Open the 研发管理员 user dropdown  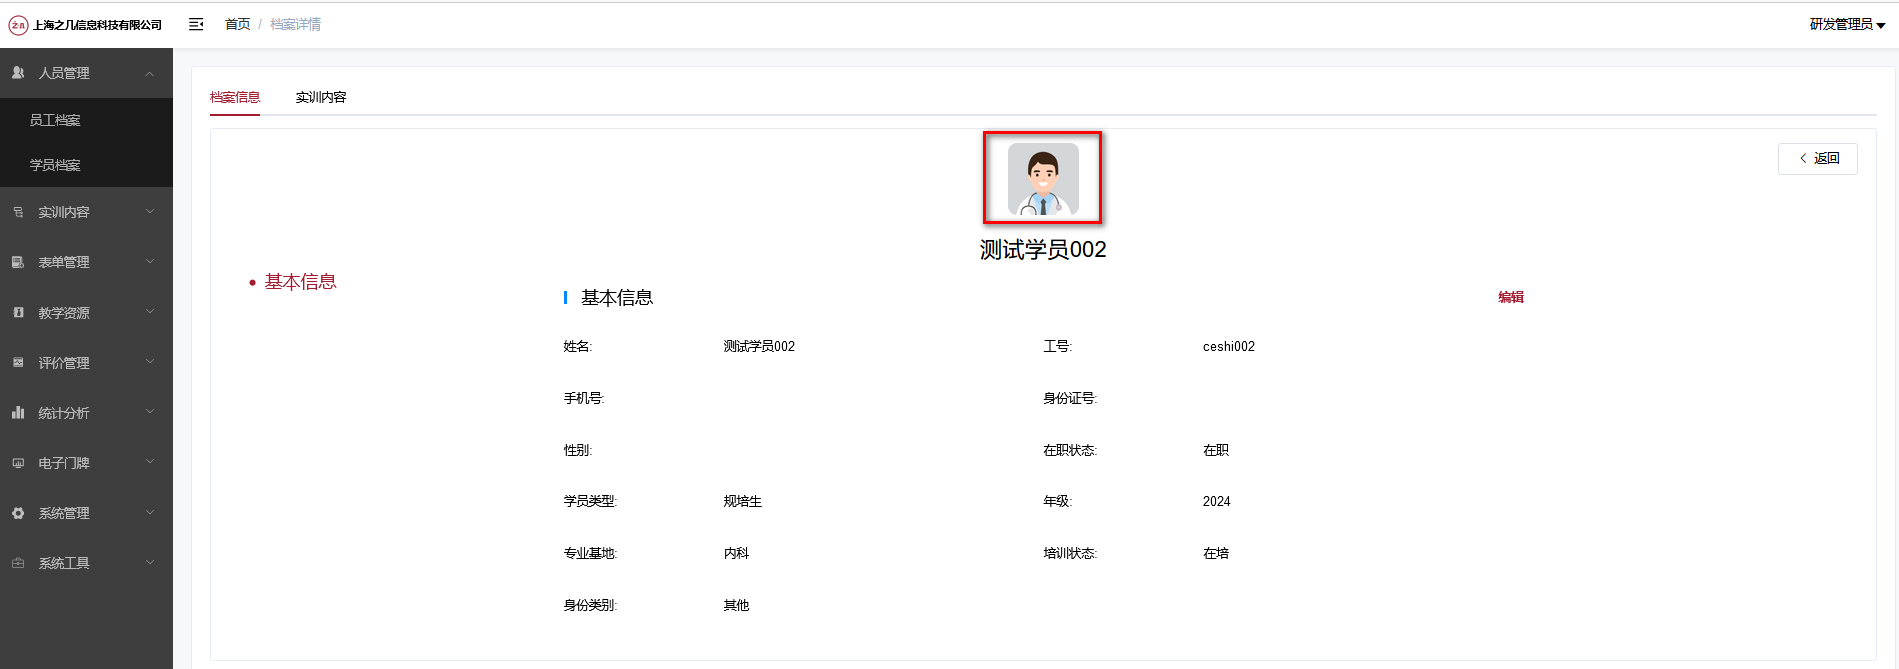(x=1847, y=24)
